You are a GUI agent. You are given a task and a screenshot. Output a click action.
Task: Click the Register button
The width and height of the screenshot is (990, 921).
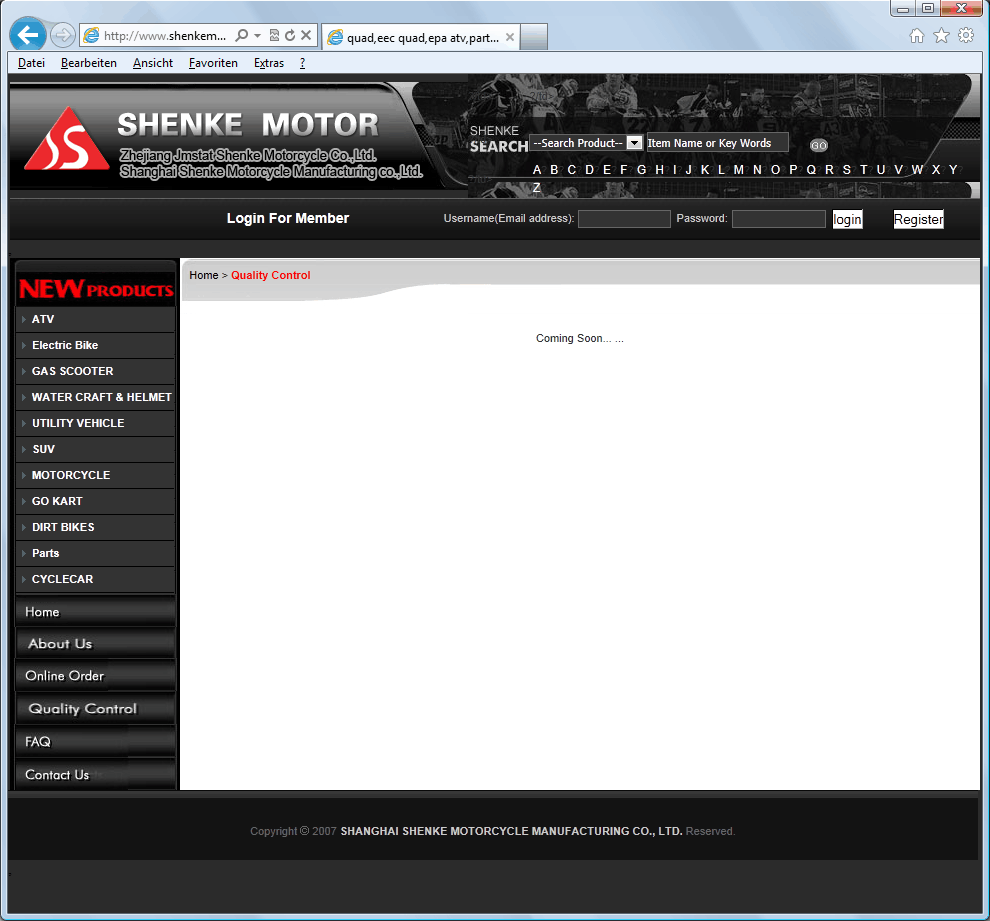(918, 219)
